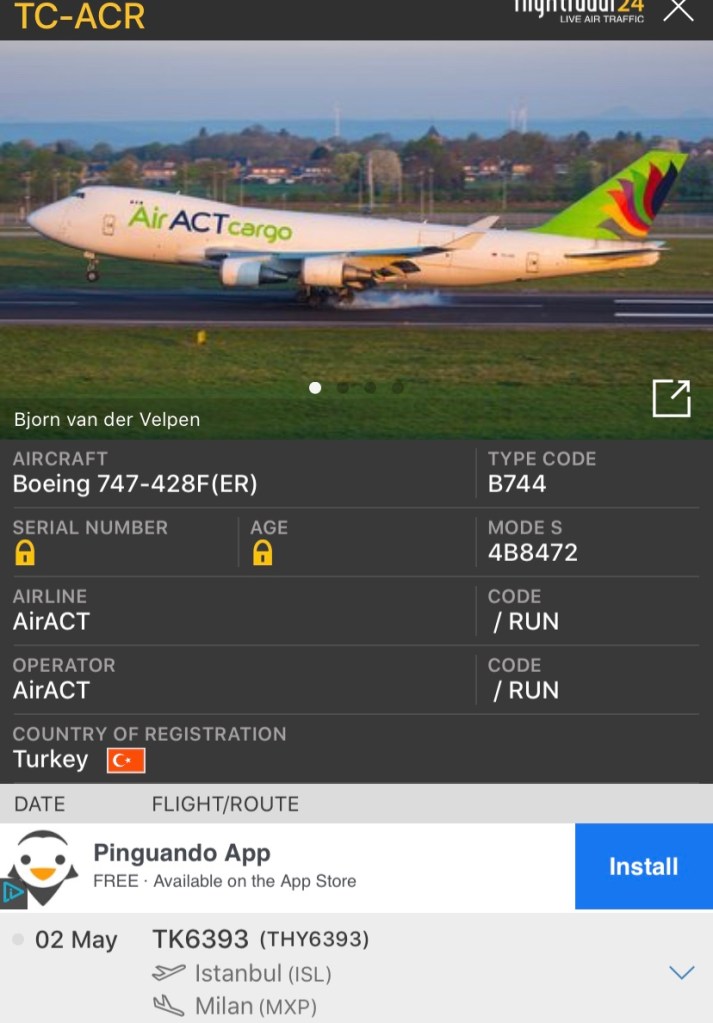
Task: Tap the Flightradar24 logo
Action: 579,10
